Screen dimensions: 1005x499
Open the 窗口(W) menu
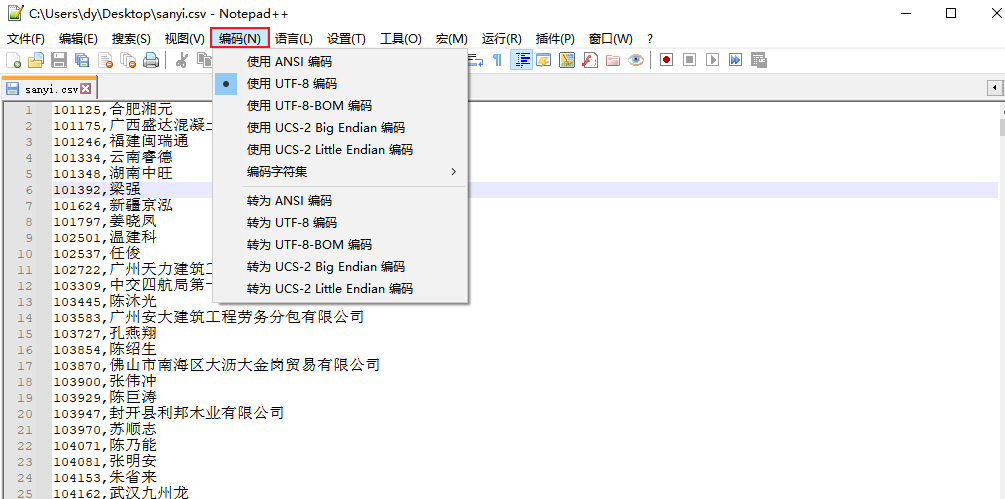click(610, 39)
